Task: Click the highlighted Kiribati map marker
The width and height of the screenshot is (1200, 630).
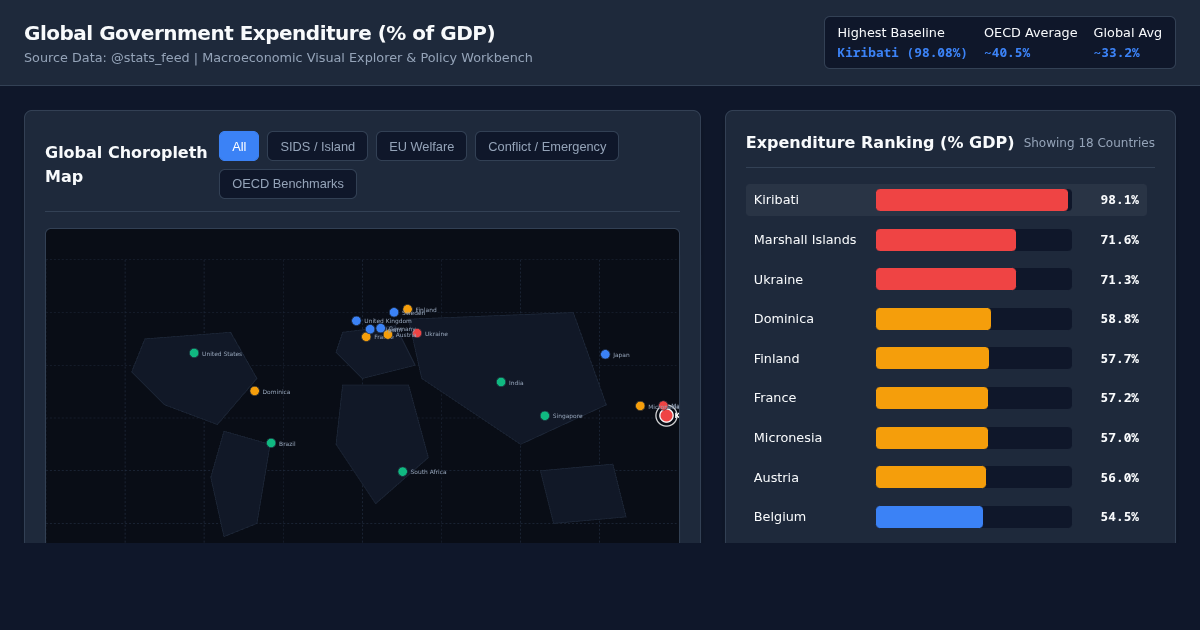Action: click(666, 415)
